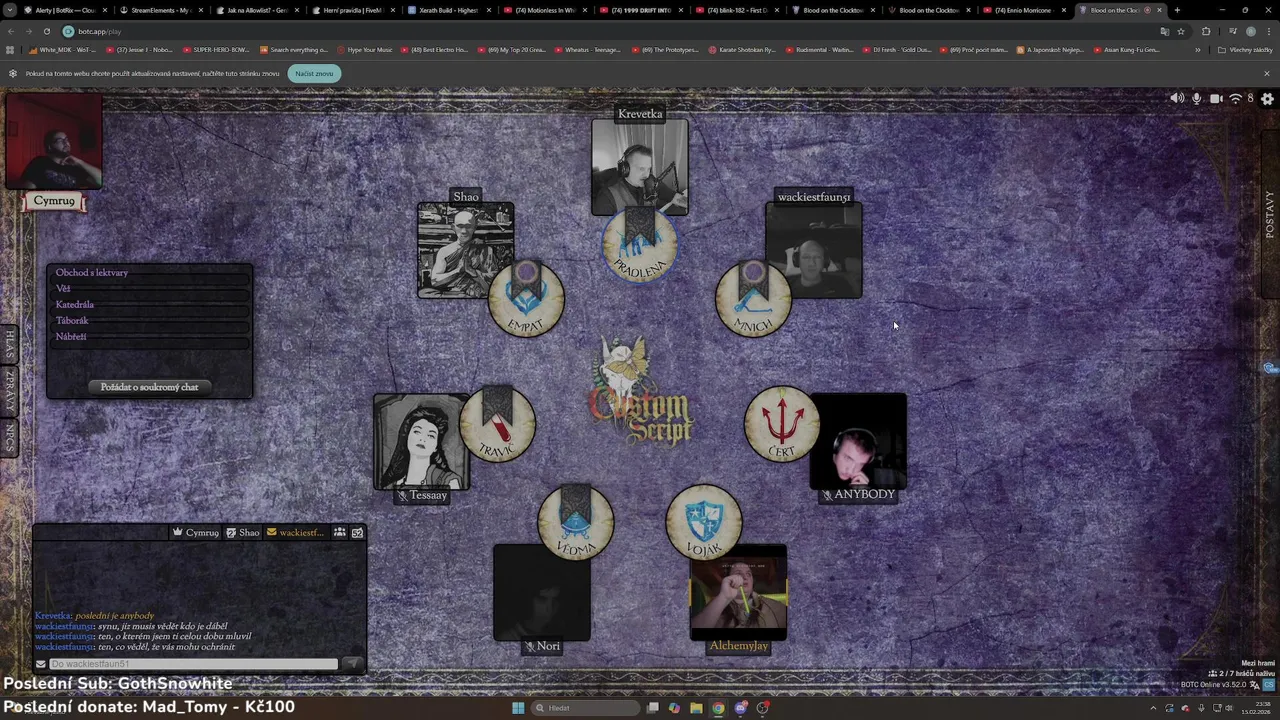Focus the 'Do wackiestfaun51' message field
Screen dimensions: 1280x720
[x=193, y=664]
